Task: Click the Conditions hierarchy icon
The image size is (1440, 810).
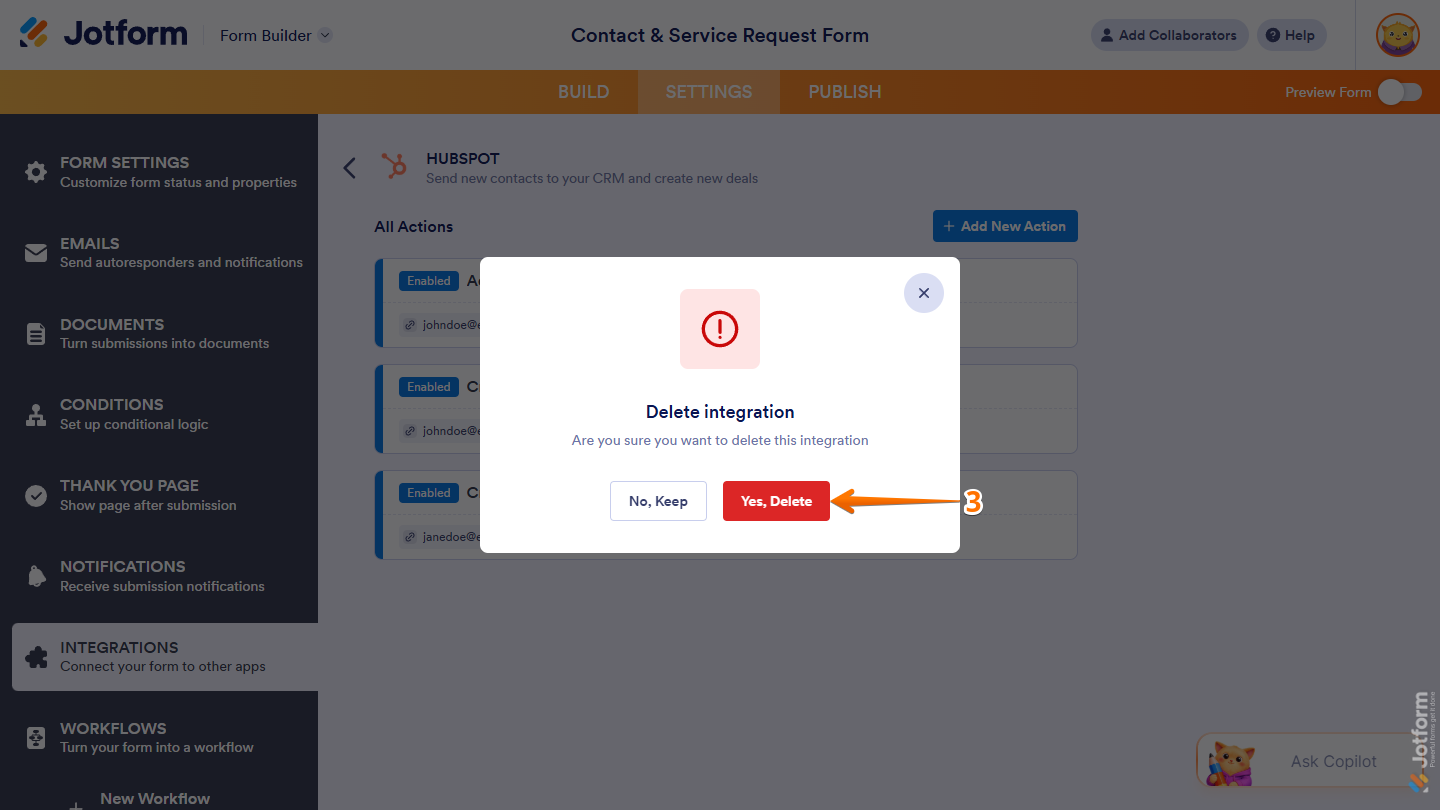Action: 36,415
